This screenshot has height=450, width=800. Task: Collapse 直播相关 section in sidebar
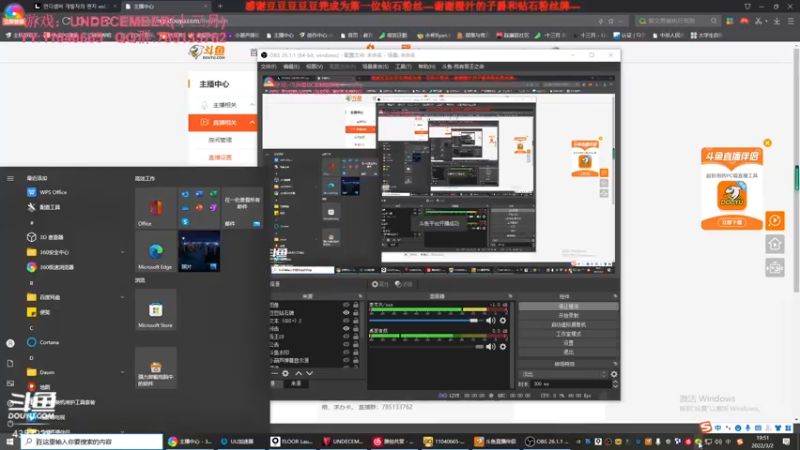(x=252, y=122)
